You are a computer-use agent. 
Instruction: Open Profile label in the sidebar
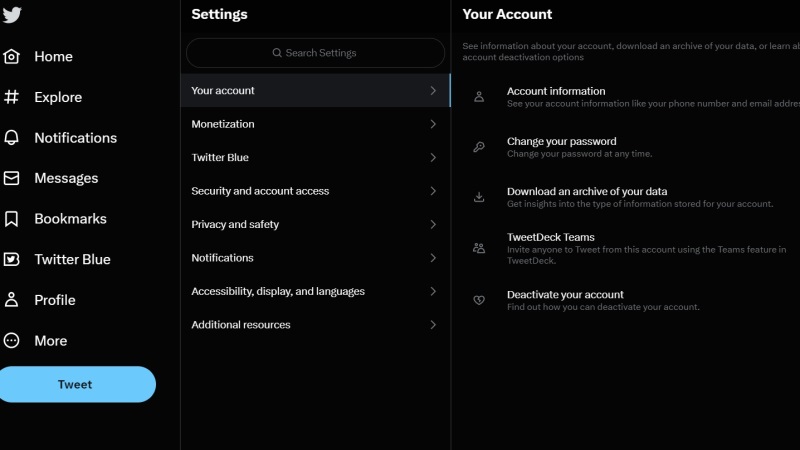click(55, 300)
